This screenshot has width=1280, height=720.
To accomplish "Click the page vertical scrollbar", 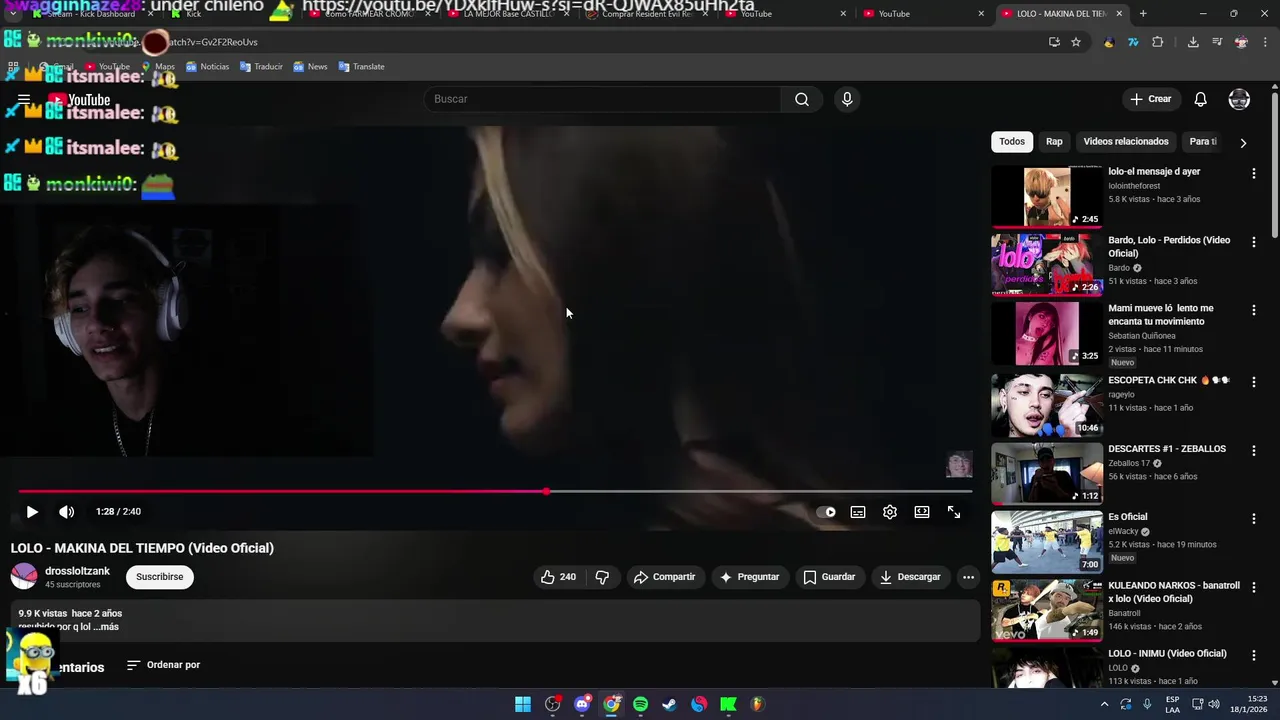I will (1274, 165).
